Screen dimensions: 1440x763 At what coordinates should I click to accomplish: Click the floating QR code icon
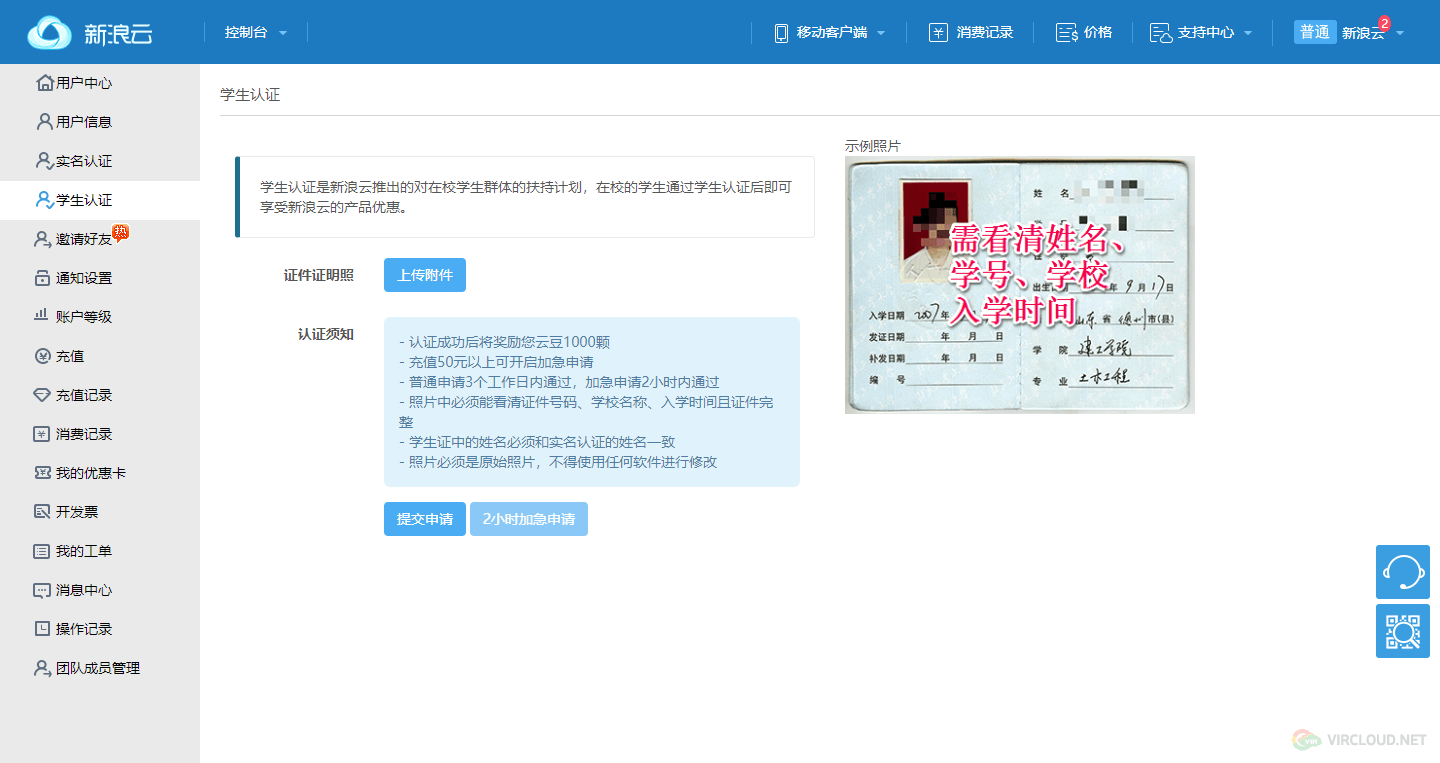[1402, 632]
